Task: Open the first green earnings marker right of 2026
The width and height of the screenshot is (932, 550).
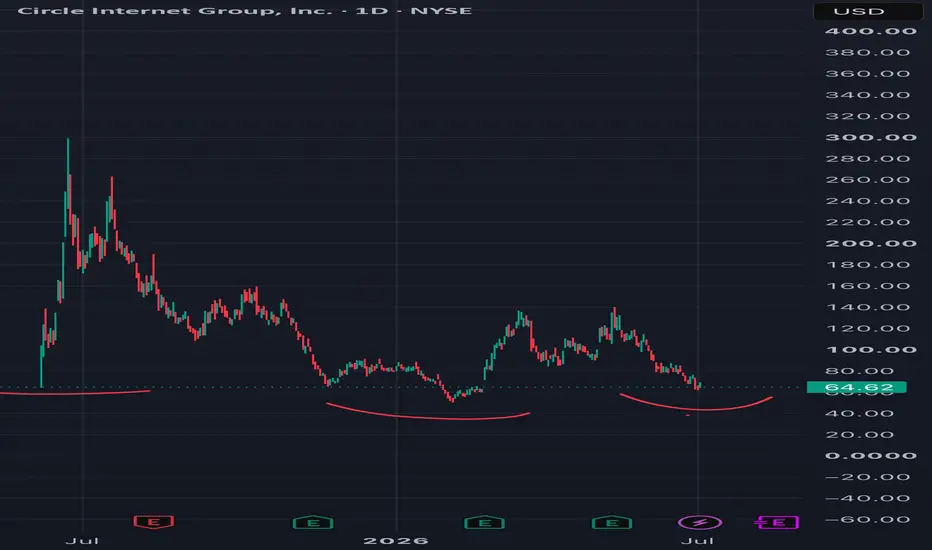Action: (x=484, y=523)
